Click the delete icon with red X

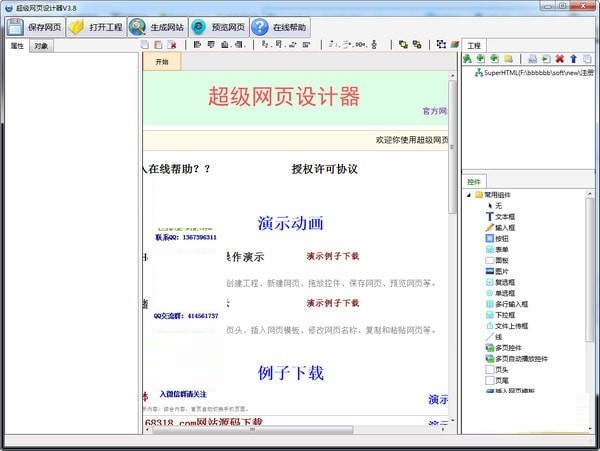tap(172, 45)
